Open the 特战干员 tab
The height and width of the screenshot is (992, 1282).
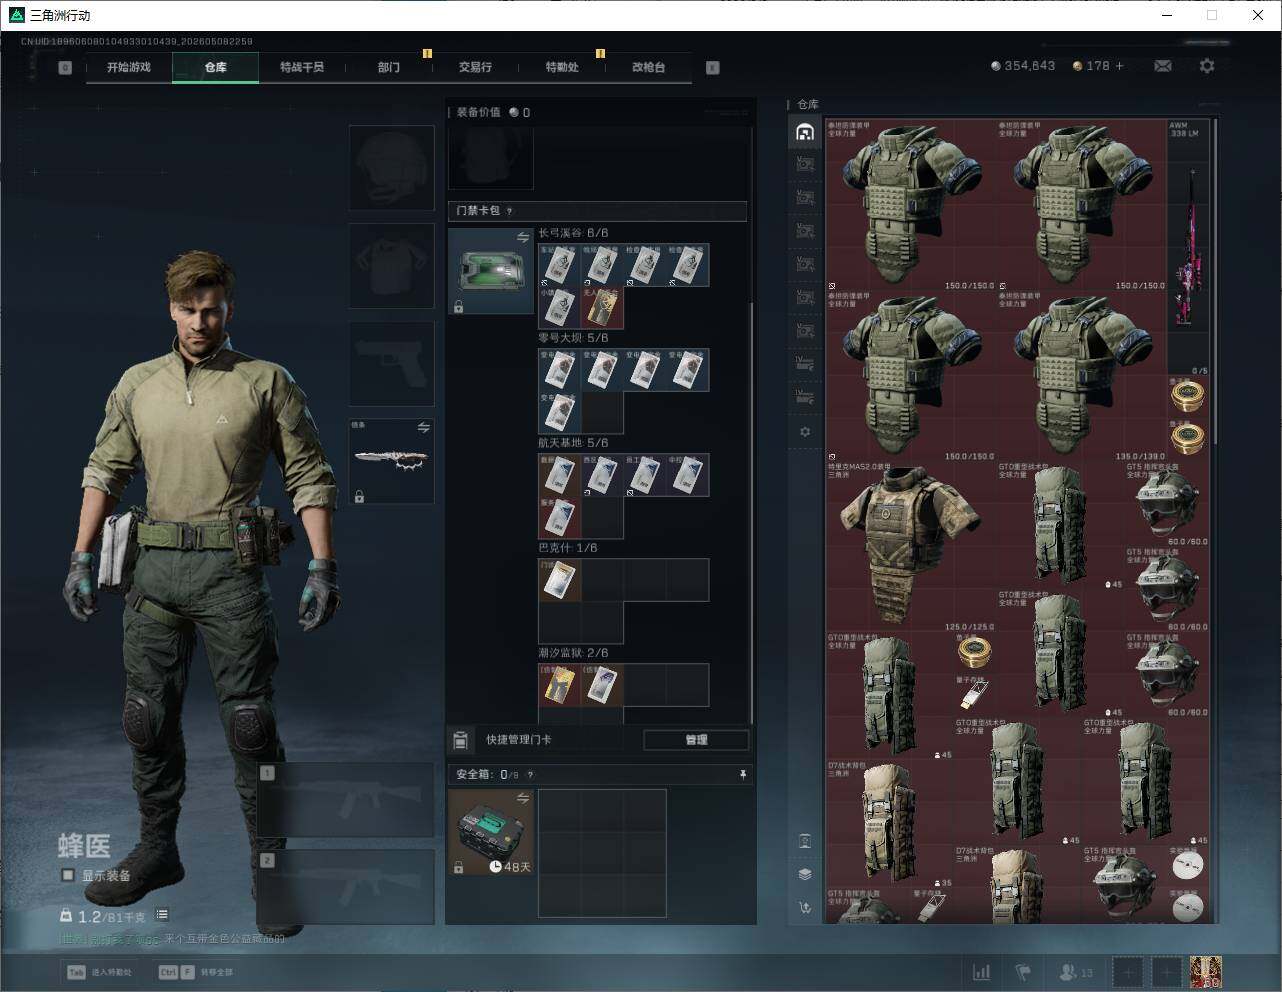tap(302, 67)
